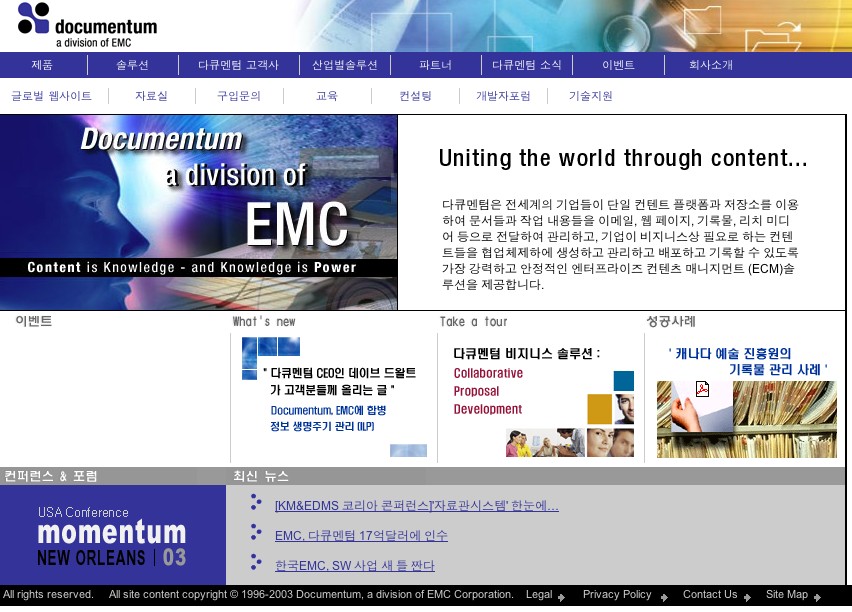852x612 pixels.
Task: Open KM&EDMS 코리아 콘퍼런스 news link
Action: pos(416,505)
